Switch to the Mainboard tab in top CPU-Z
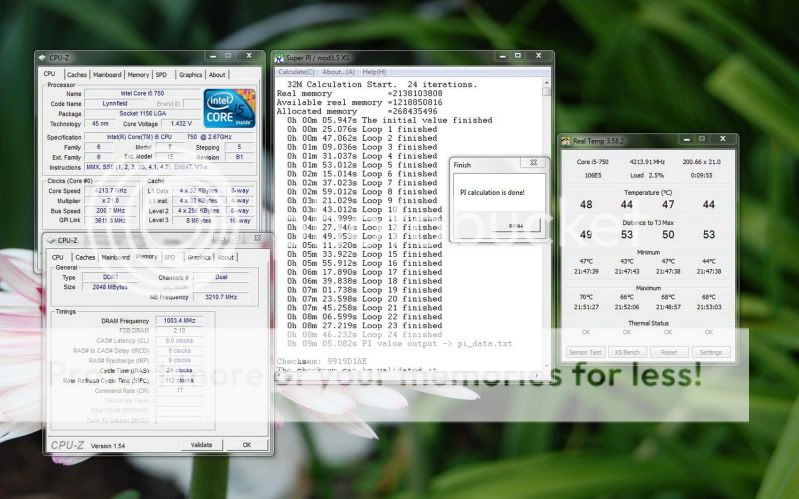The image size is (799, 499). click(x=107, y=74)
